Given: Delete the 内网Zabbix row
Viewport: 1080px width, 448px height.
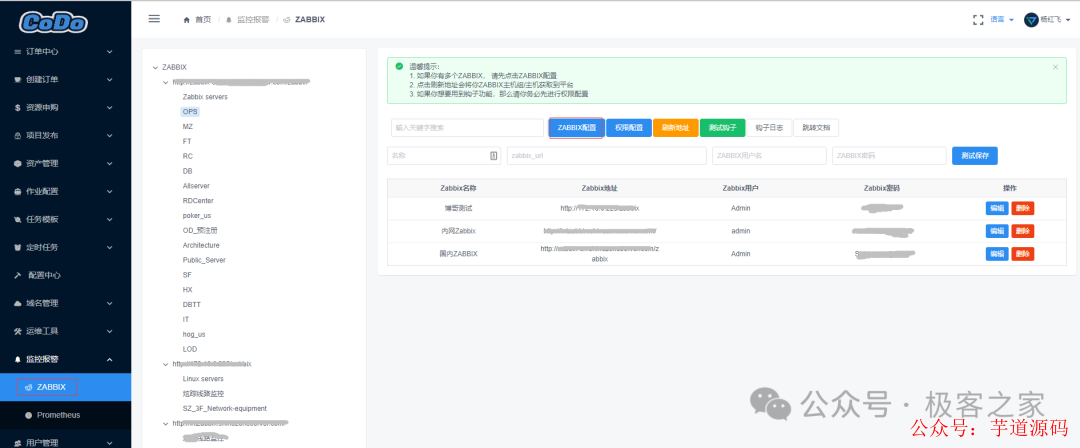Looking at the screenshot, I should (x=1023, y=231).
